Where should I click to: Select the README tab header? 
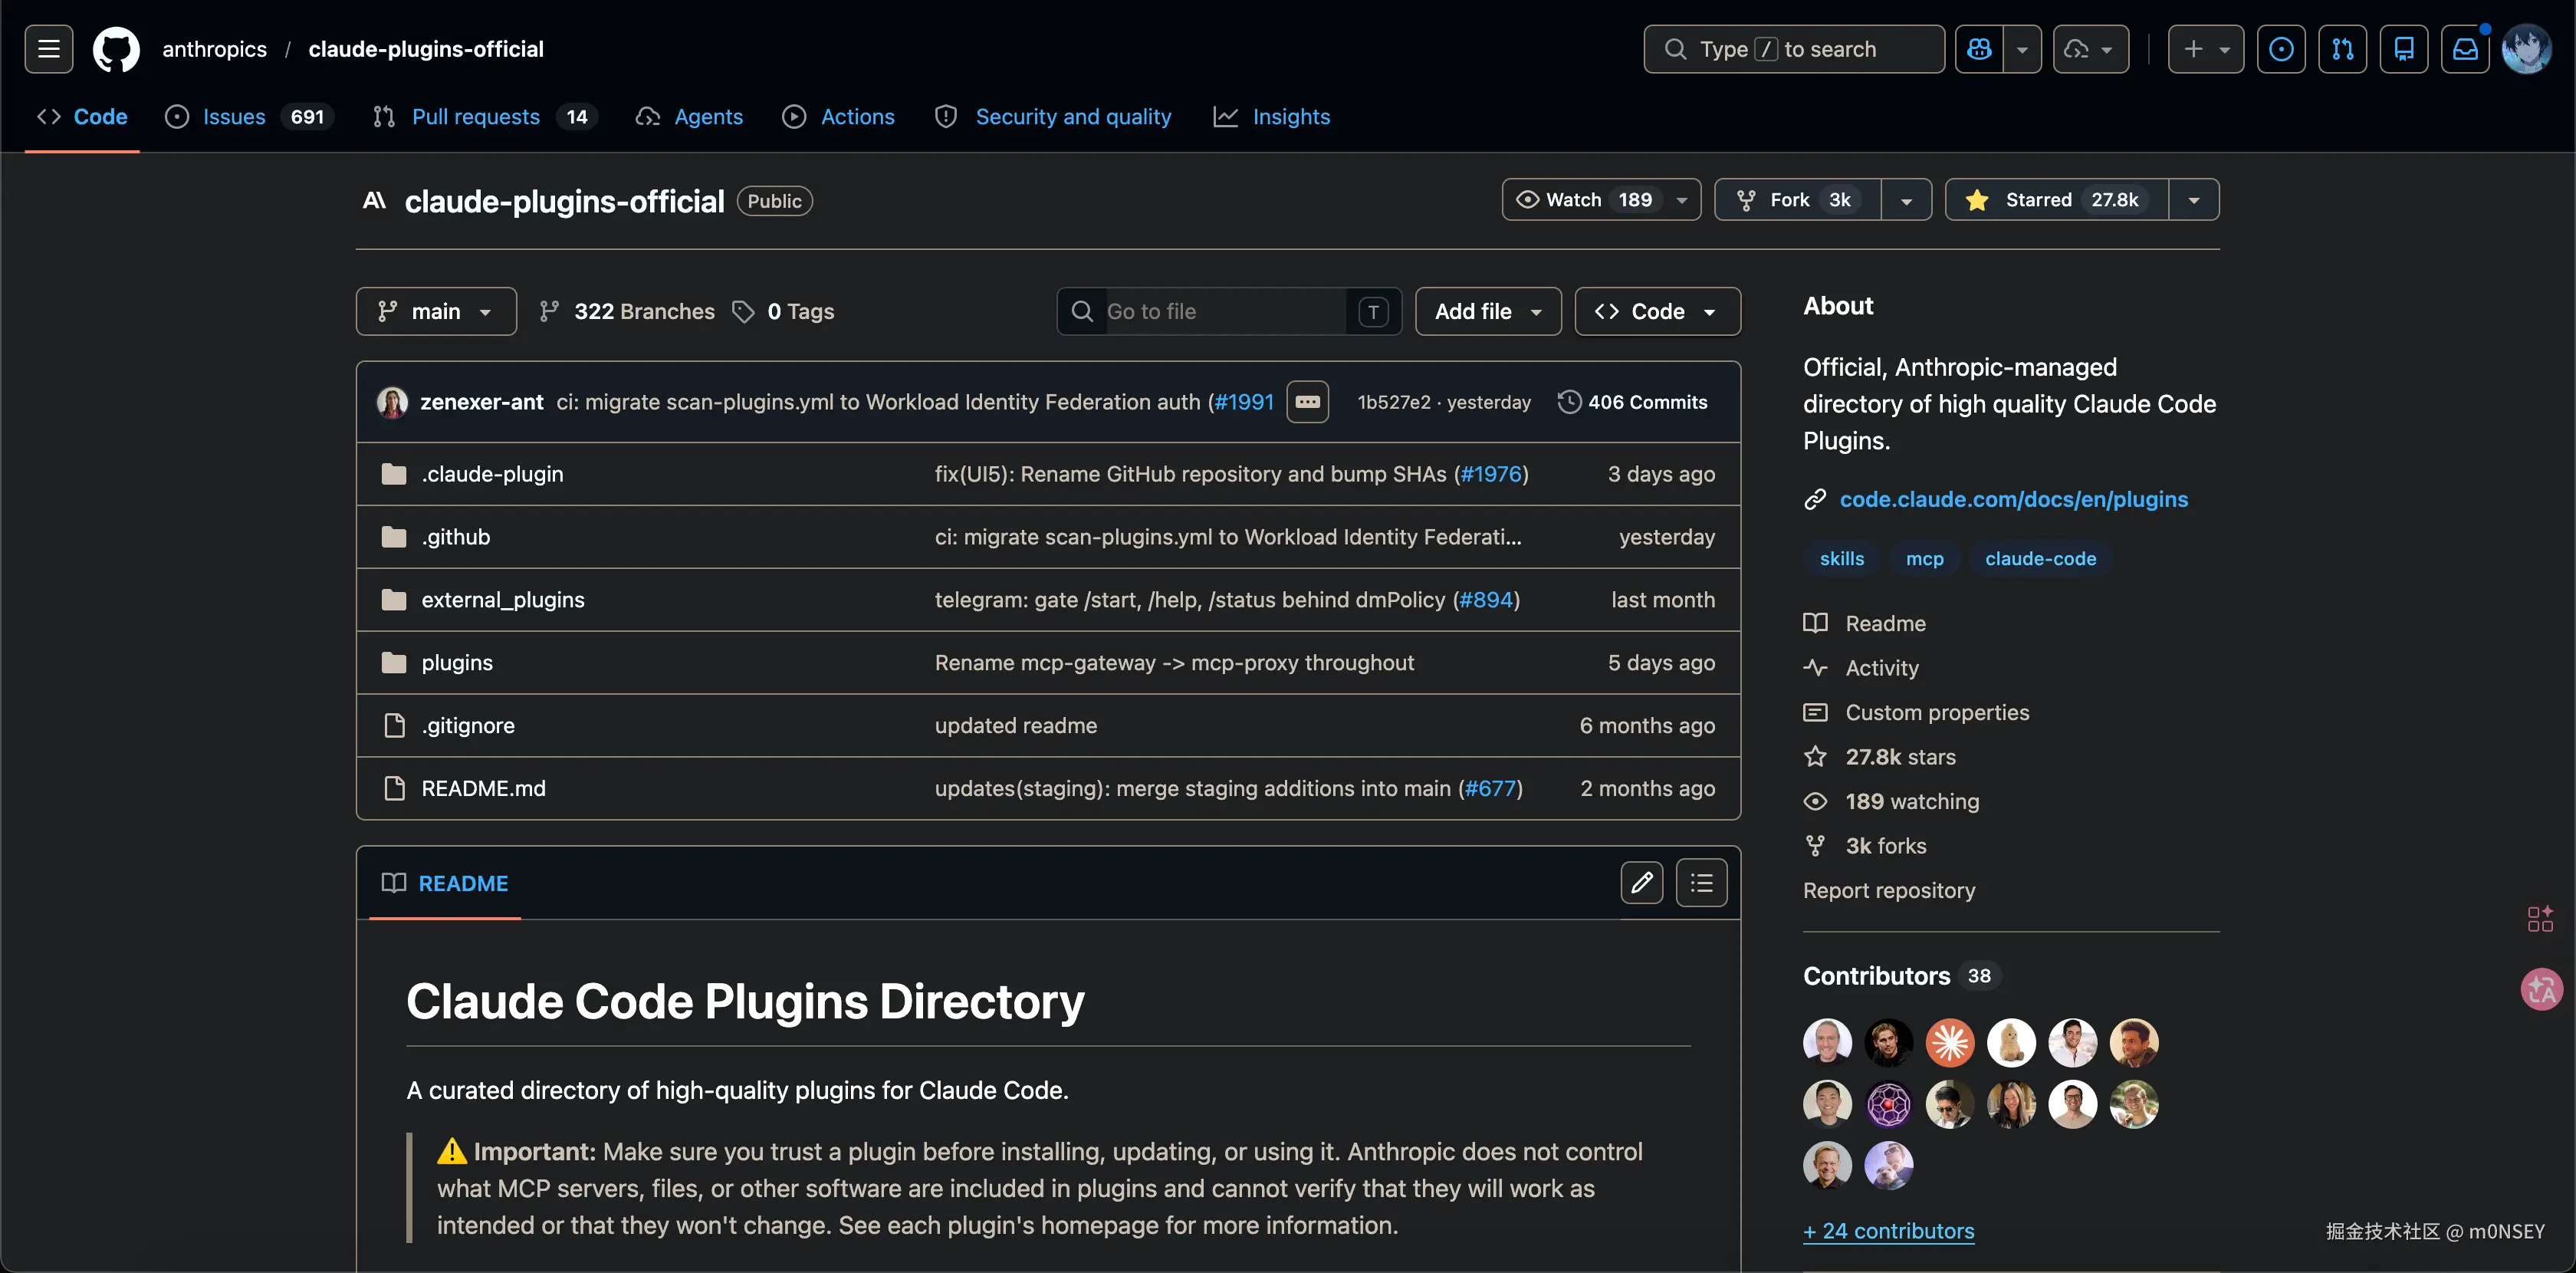point(445,883)
